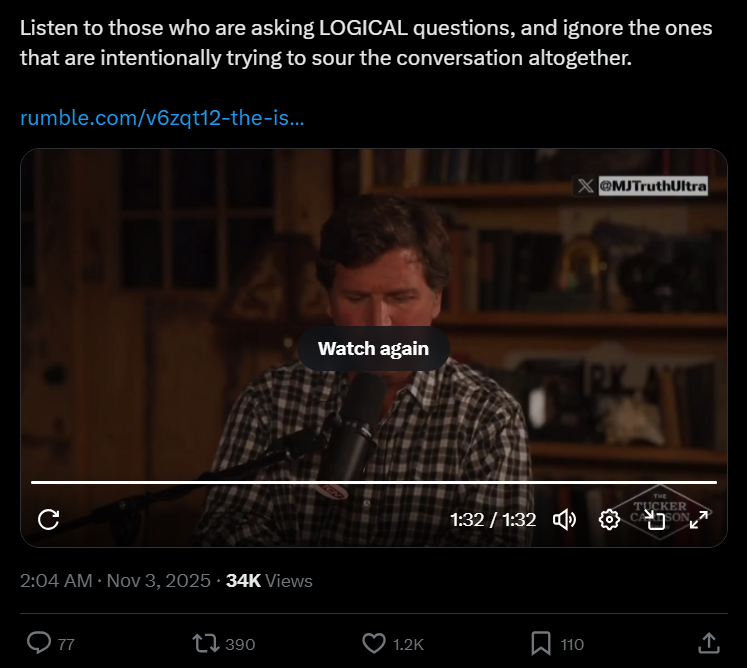Click the 34K Views count

pyautogui.click(x=269, y=580)
